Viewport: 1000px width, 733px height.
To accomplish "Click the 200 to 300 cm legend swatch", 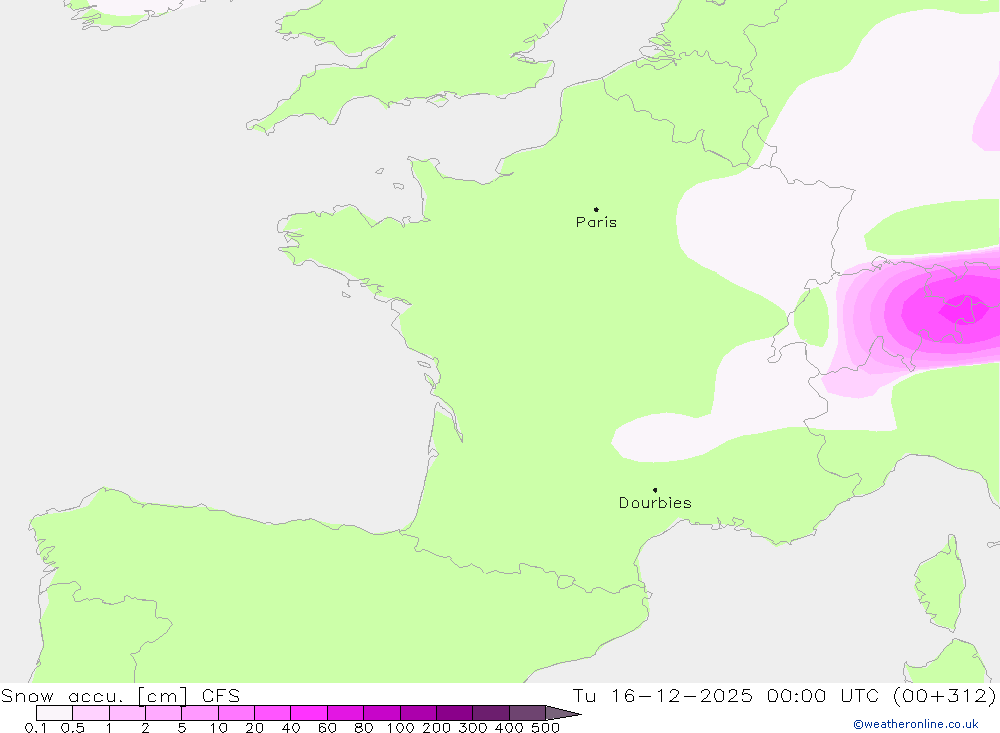I will [455, 713].
